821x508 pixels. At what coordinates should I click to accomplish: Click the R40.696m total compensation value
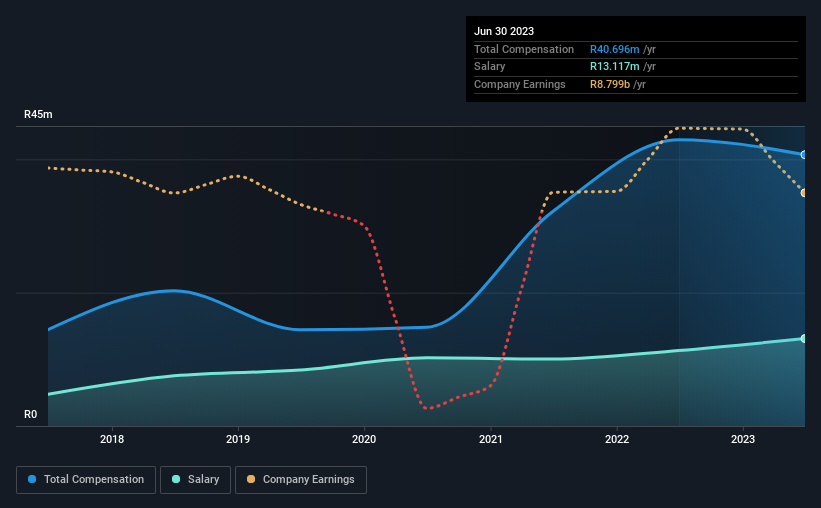click(615, 49)
